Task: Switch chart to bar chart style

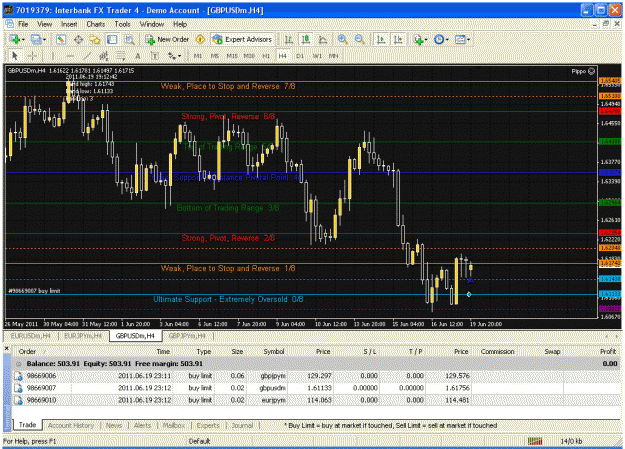Action: point(289,39)
